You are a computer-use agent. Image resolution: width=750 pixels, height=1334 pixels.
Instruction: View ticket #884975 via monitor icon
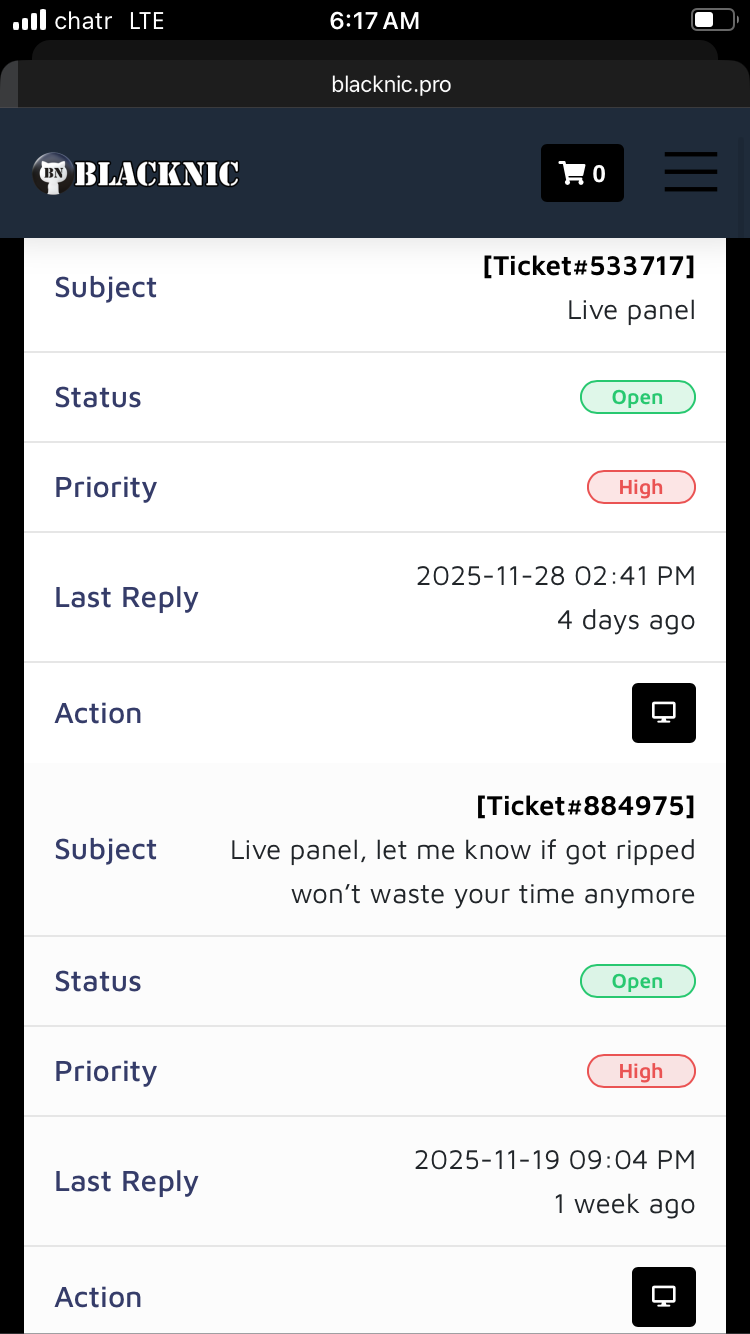pos(663,1297)
